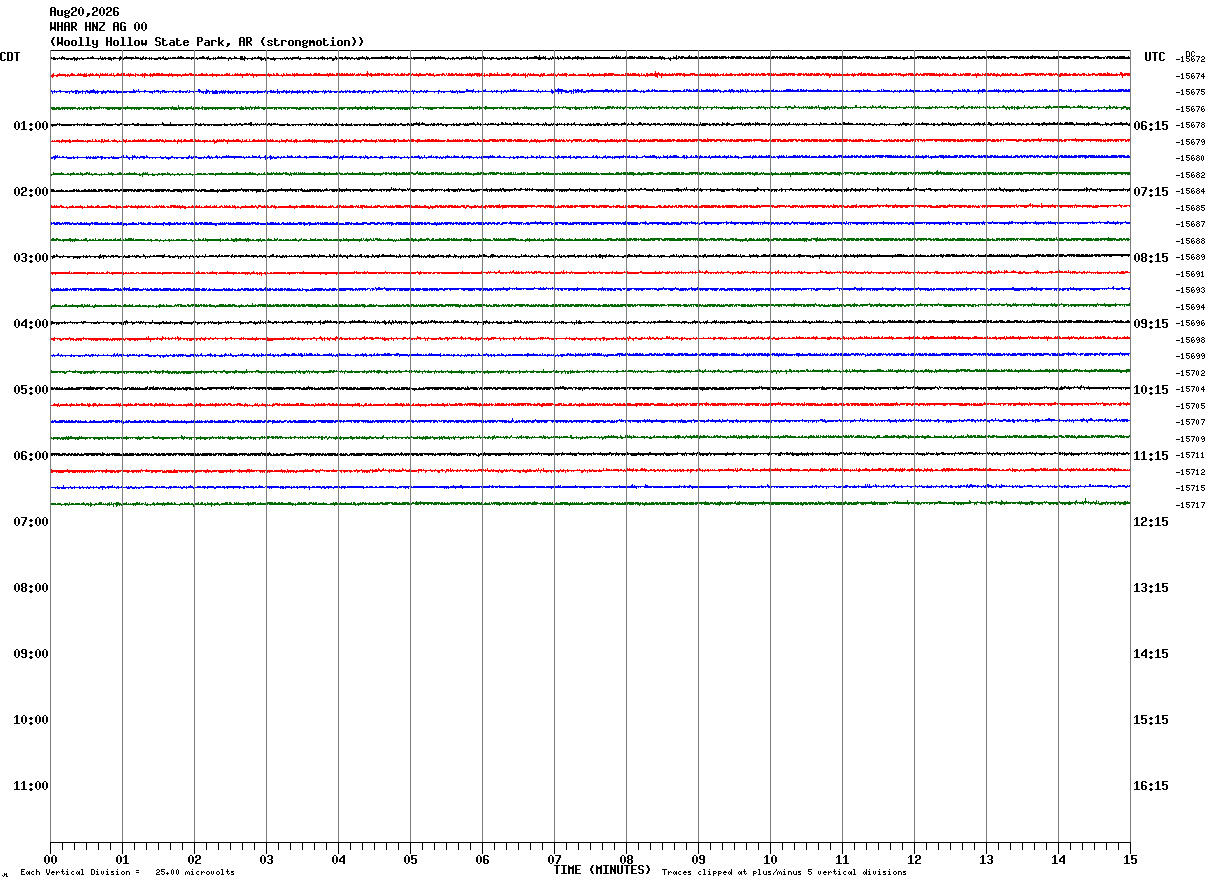Click the traces clipped at plus/minus 5 divisions note
The height and width of the screenshot is (886, 1210).
click(784, 873)
